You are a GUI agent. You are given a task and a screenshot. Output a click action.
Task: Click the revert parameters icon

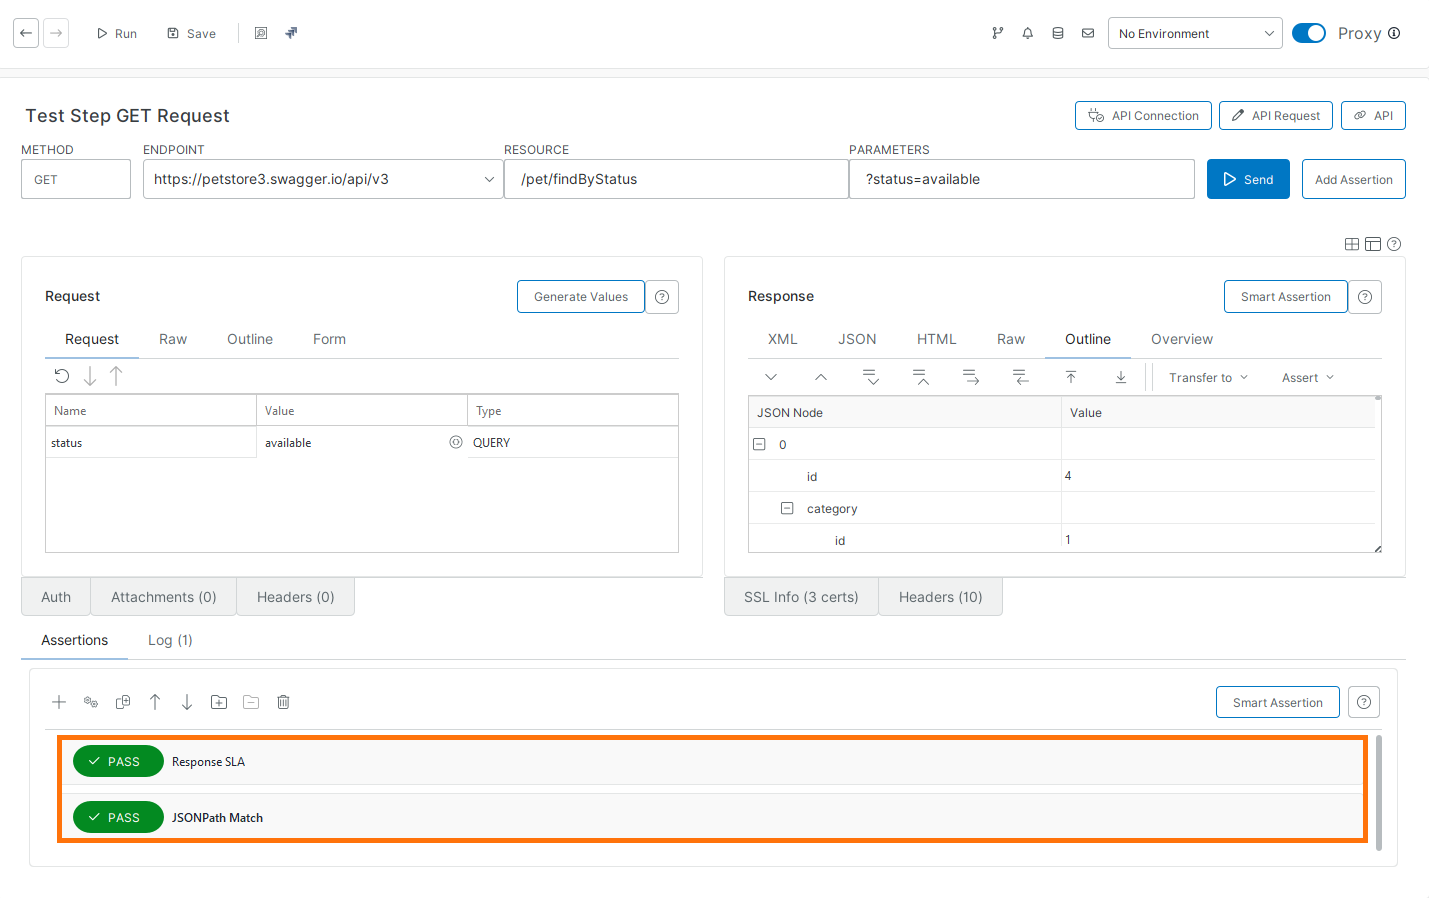[62, 376]
